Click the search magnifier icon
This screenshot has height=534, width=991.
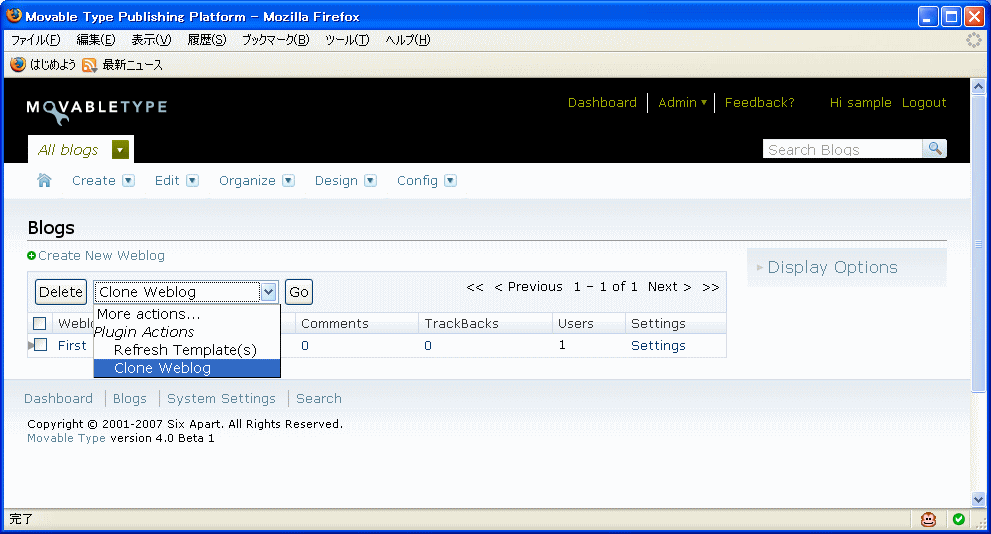tap(934, 149)
